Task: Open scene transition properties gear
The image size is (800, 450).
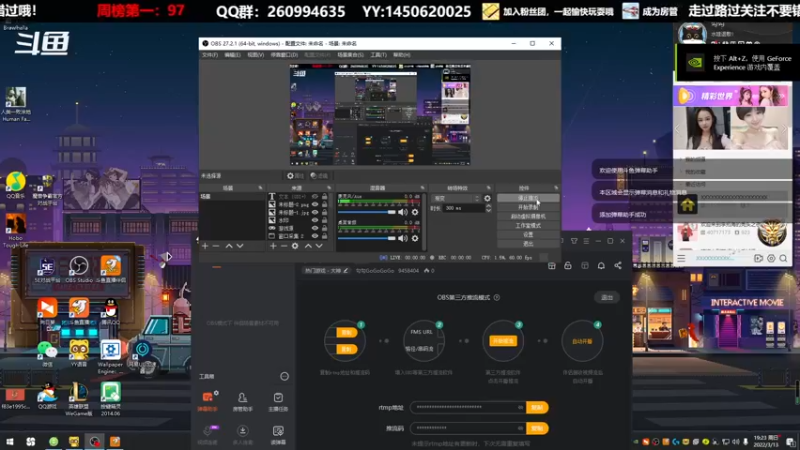Action: (x=487, y=198)
